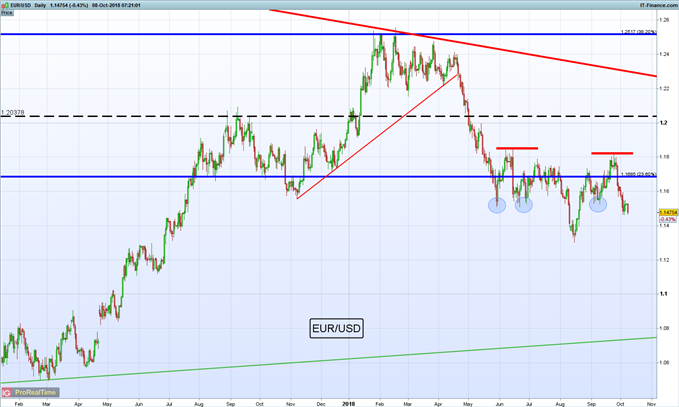This screenshot has width=679, height=407.
Task: Click the 1.06 price axis label
Action: [664, 363]
